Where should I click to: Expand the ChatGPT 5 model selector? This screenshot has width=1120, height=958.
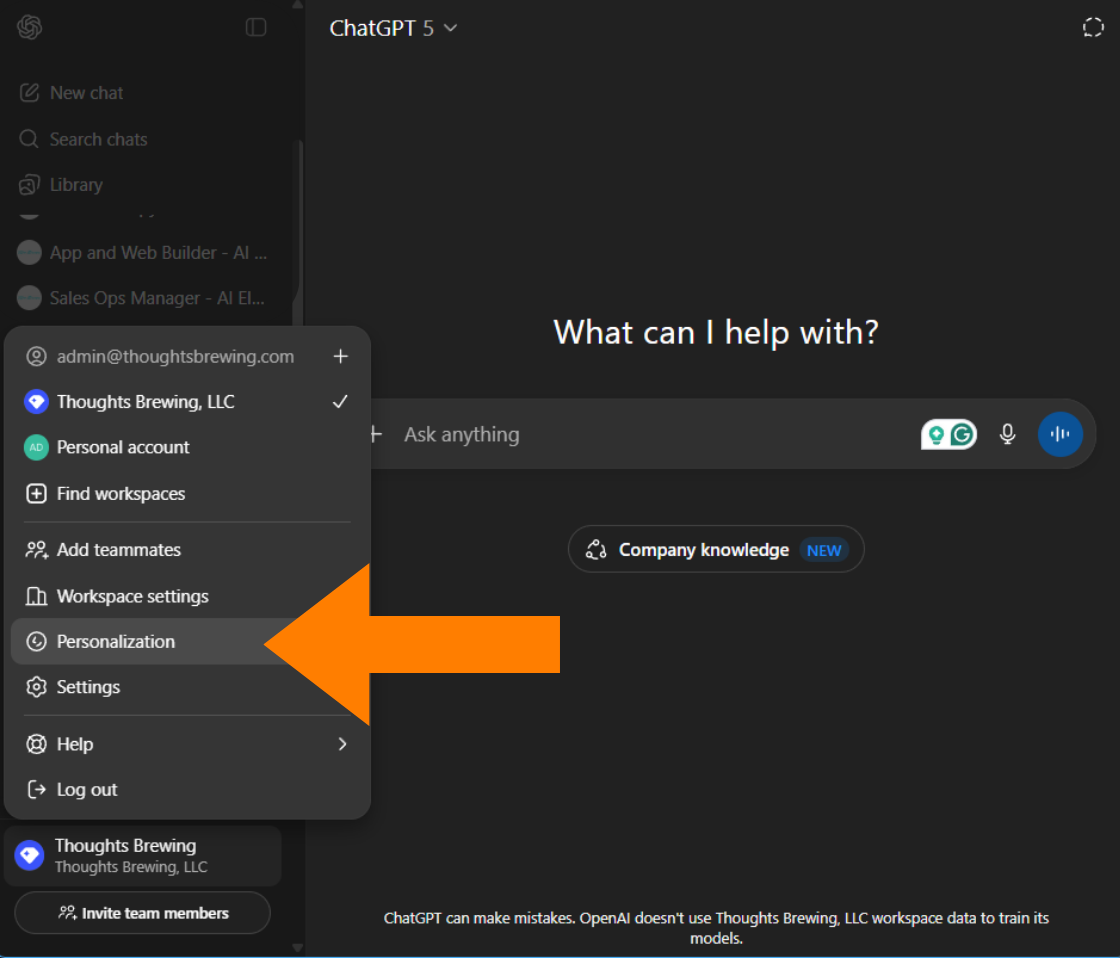[x=394, y=28]
